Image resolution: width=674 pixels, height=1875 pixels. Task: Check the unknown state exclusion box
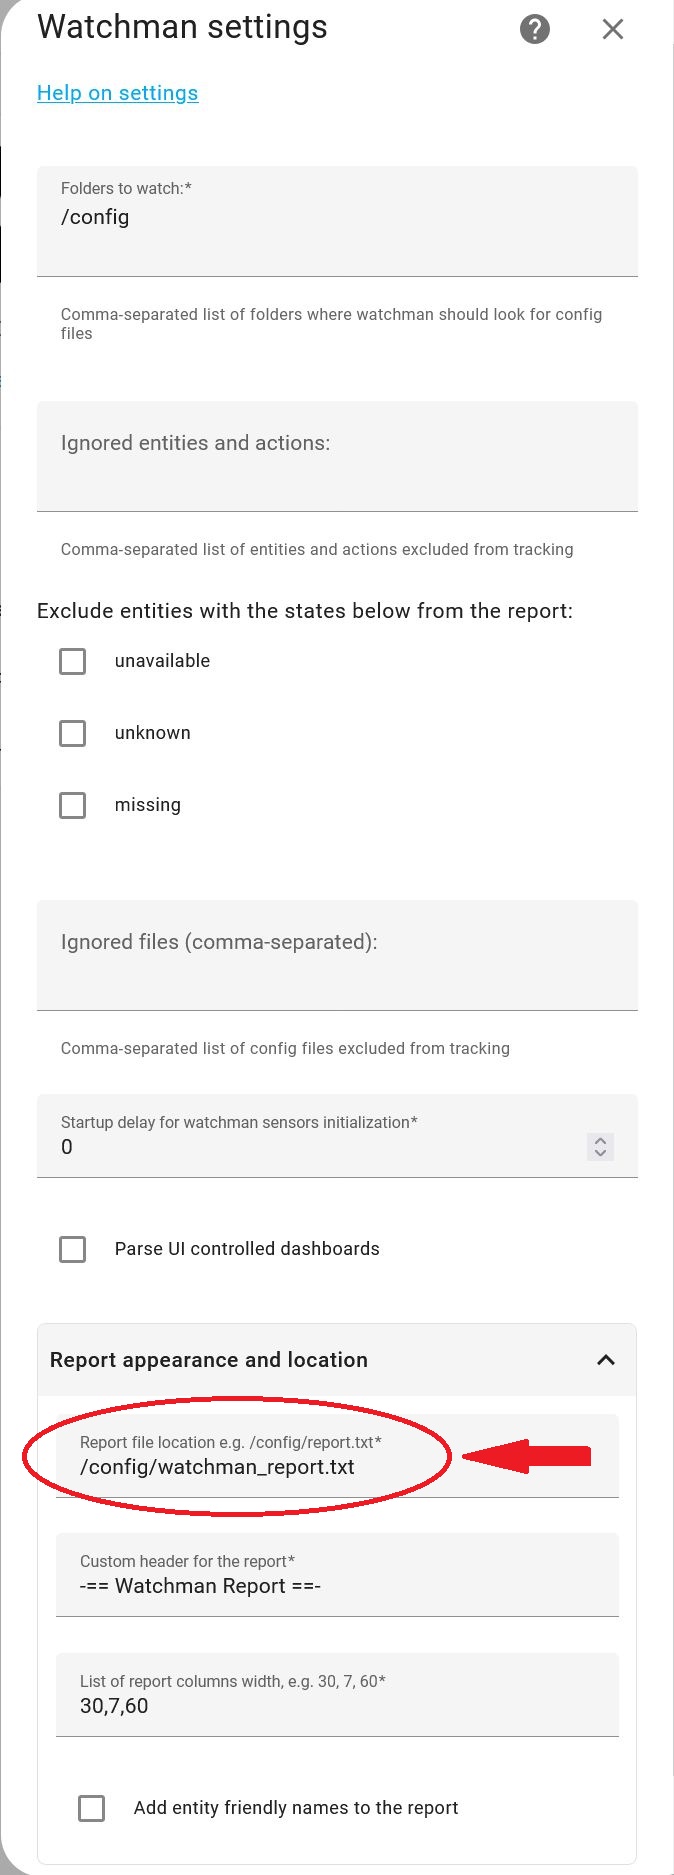72,733
